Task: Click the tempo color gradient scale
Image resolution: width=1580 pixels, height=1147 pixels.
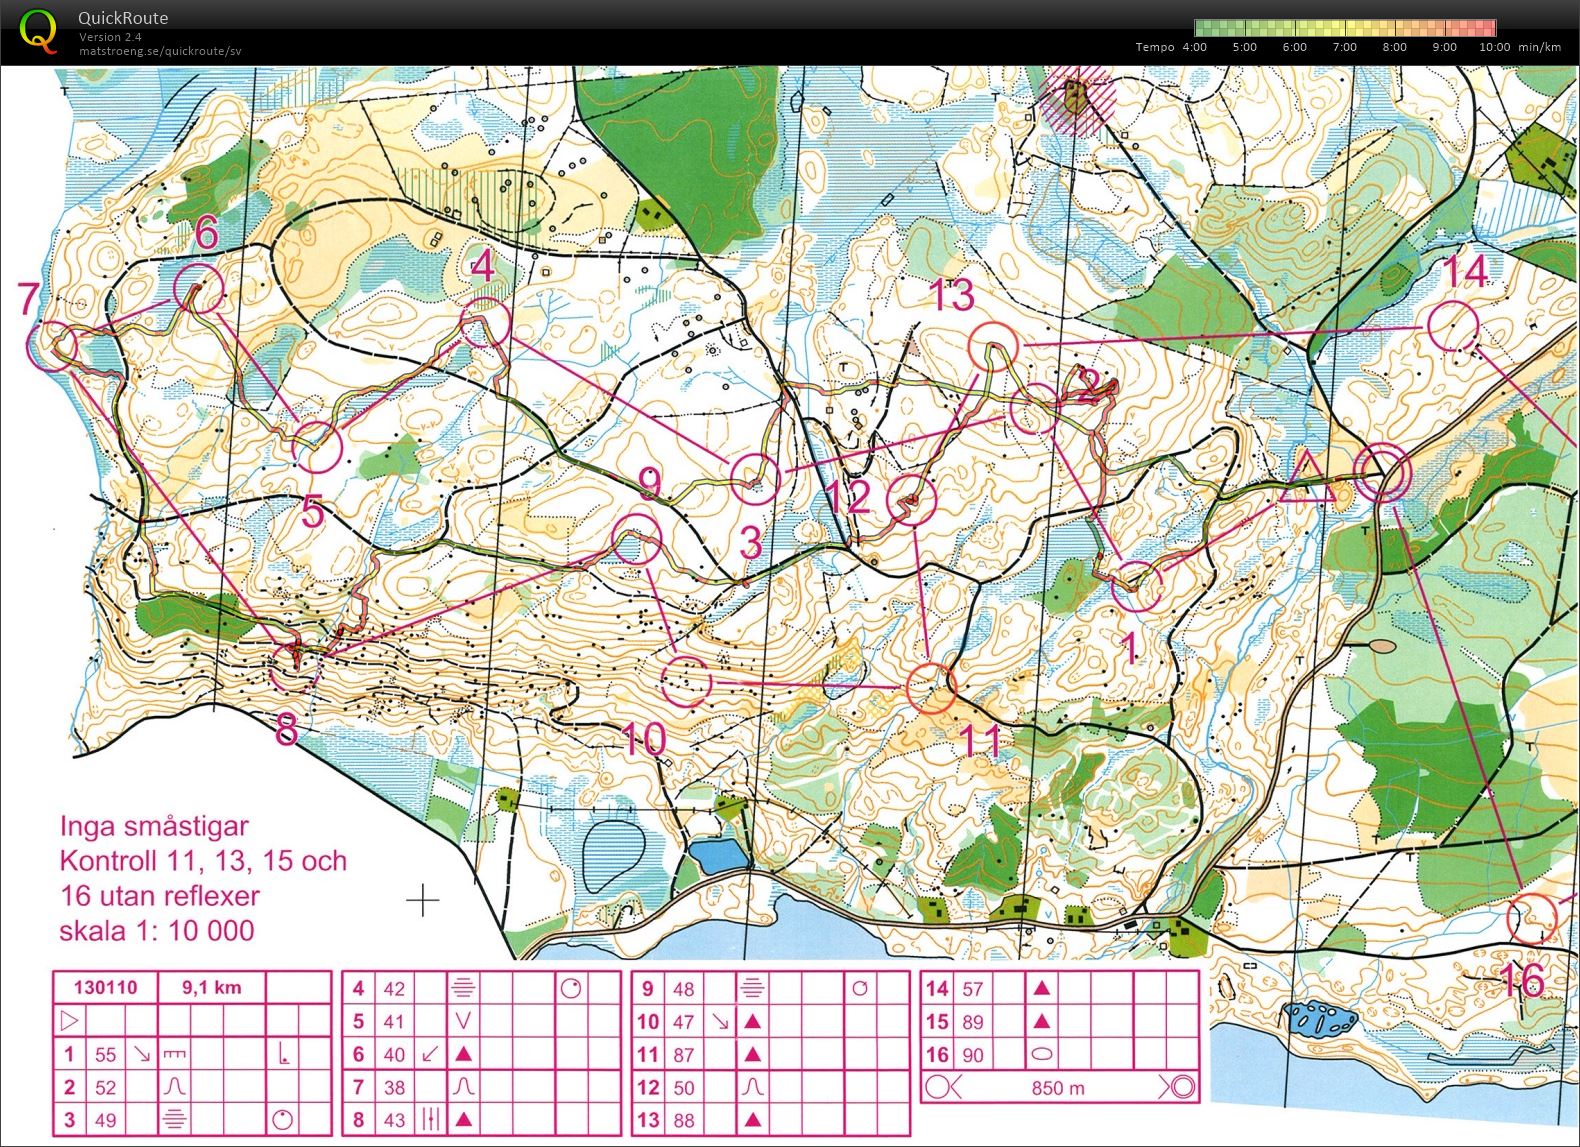Action: point(1345,28)
